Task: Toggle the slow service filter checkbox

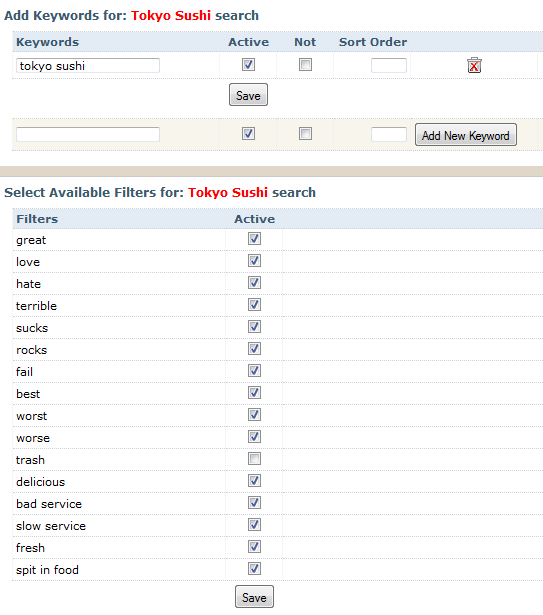Action: pyautogui.click(x=254, y=524)
